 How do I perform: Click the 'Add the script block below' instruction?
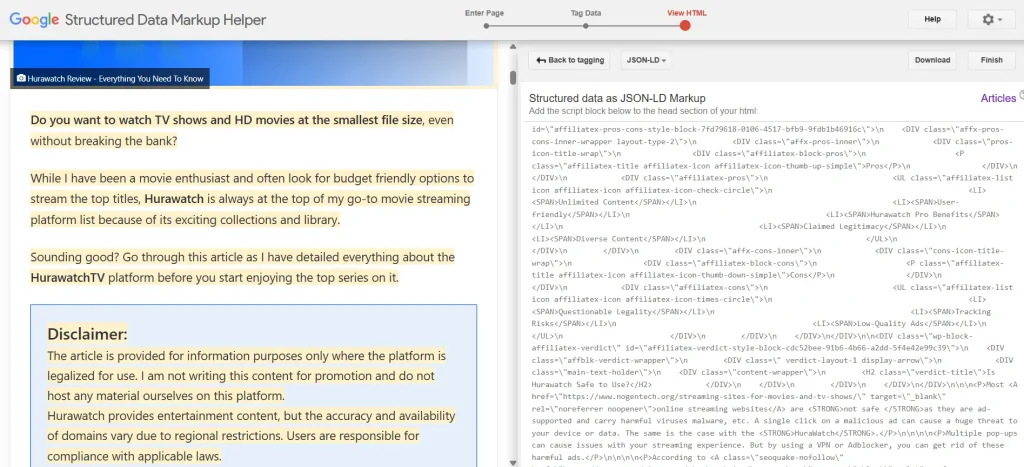click(643, 111)
